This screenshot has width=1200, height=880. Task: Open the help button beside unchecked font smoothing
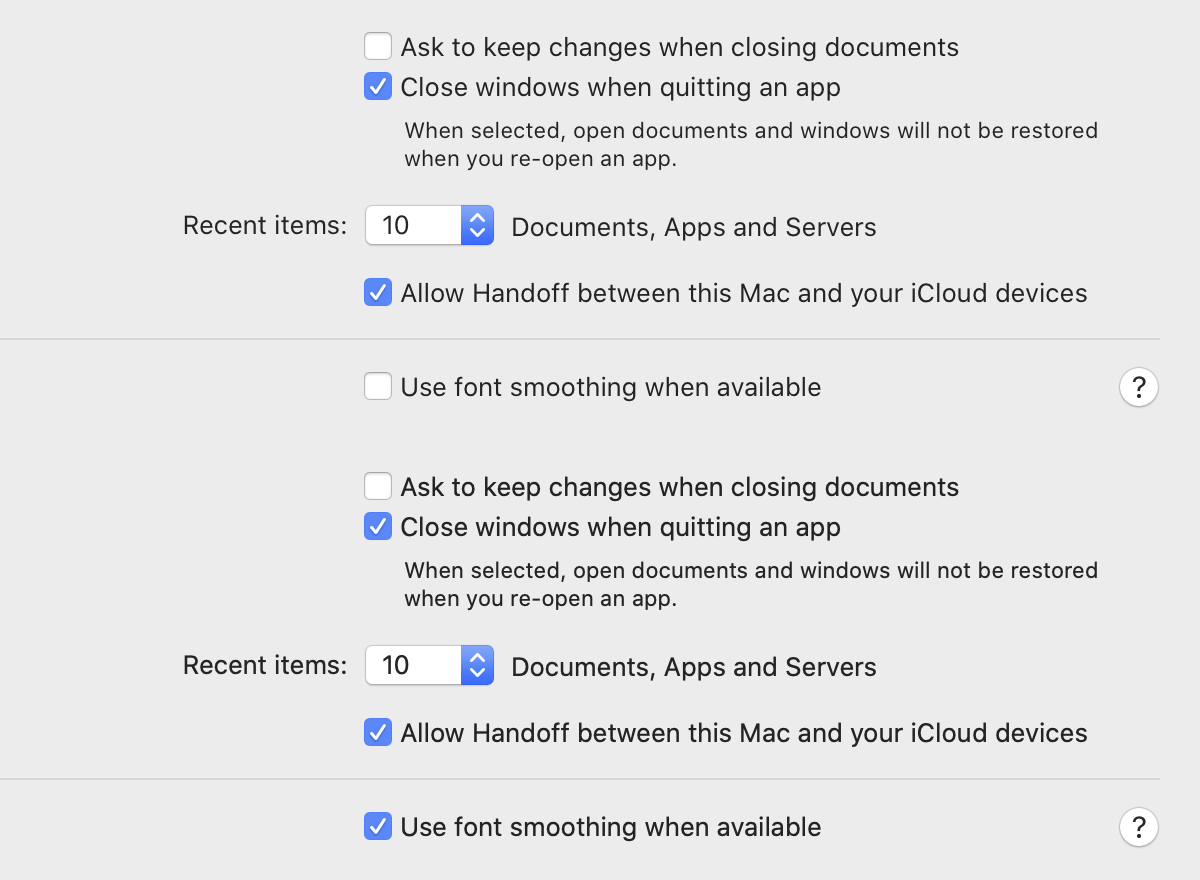coord(1138,387)
